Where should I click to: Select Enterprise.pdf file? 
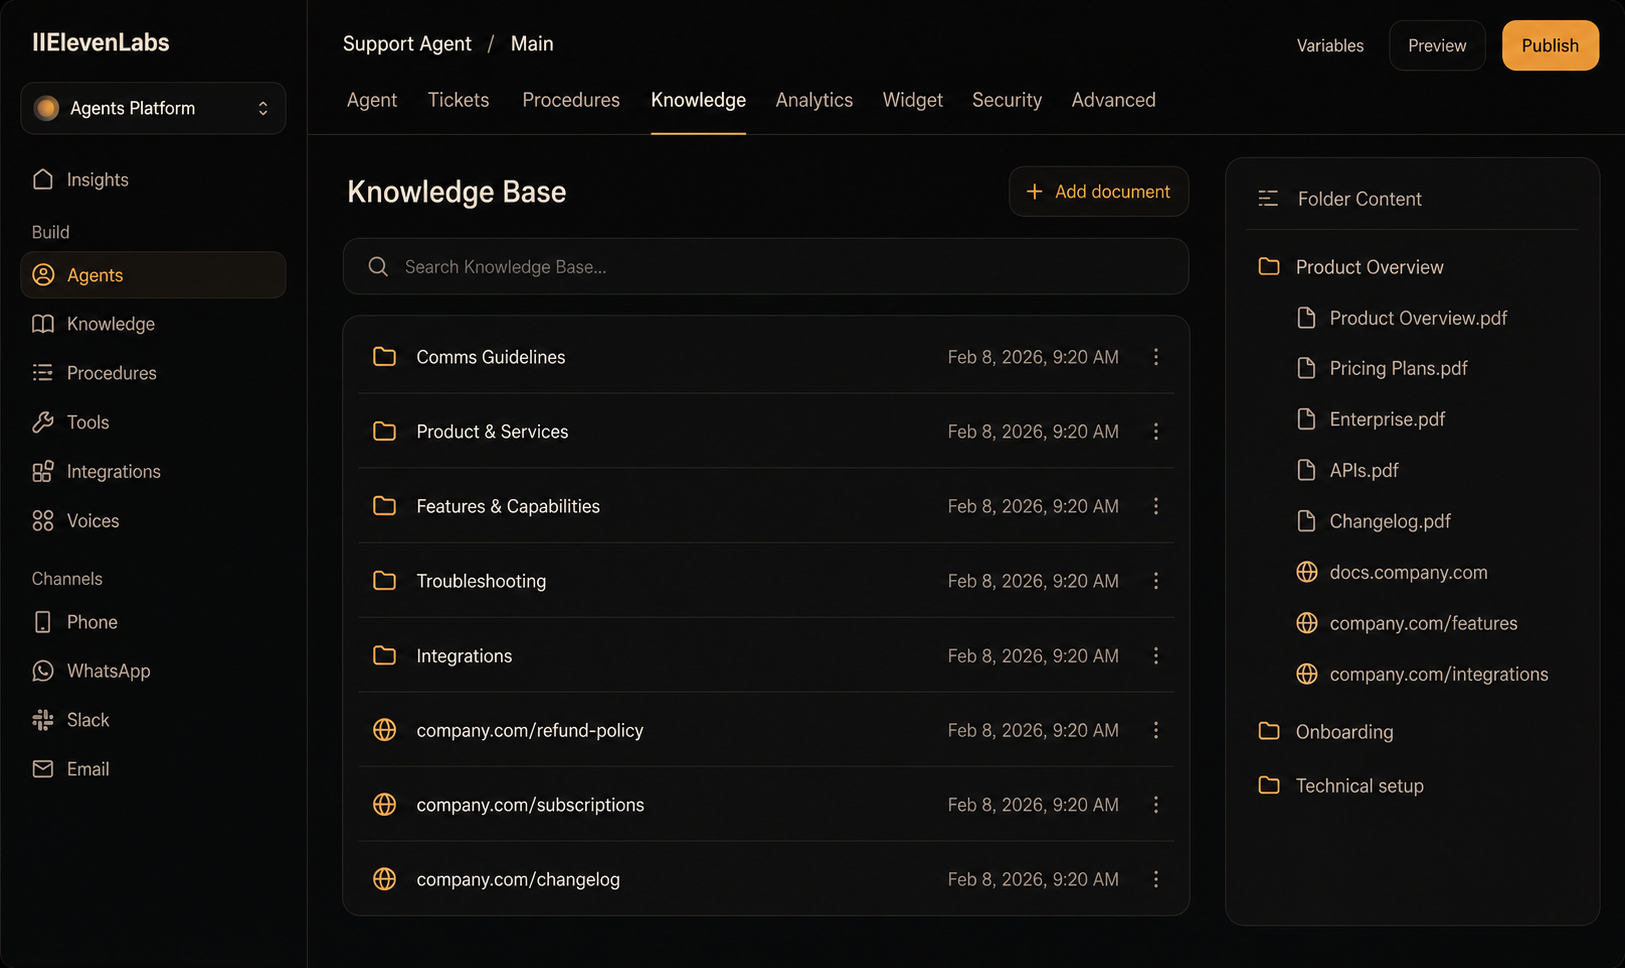tap(1371, 419)
